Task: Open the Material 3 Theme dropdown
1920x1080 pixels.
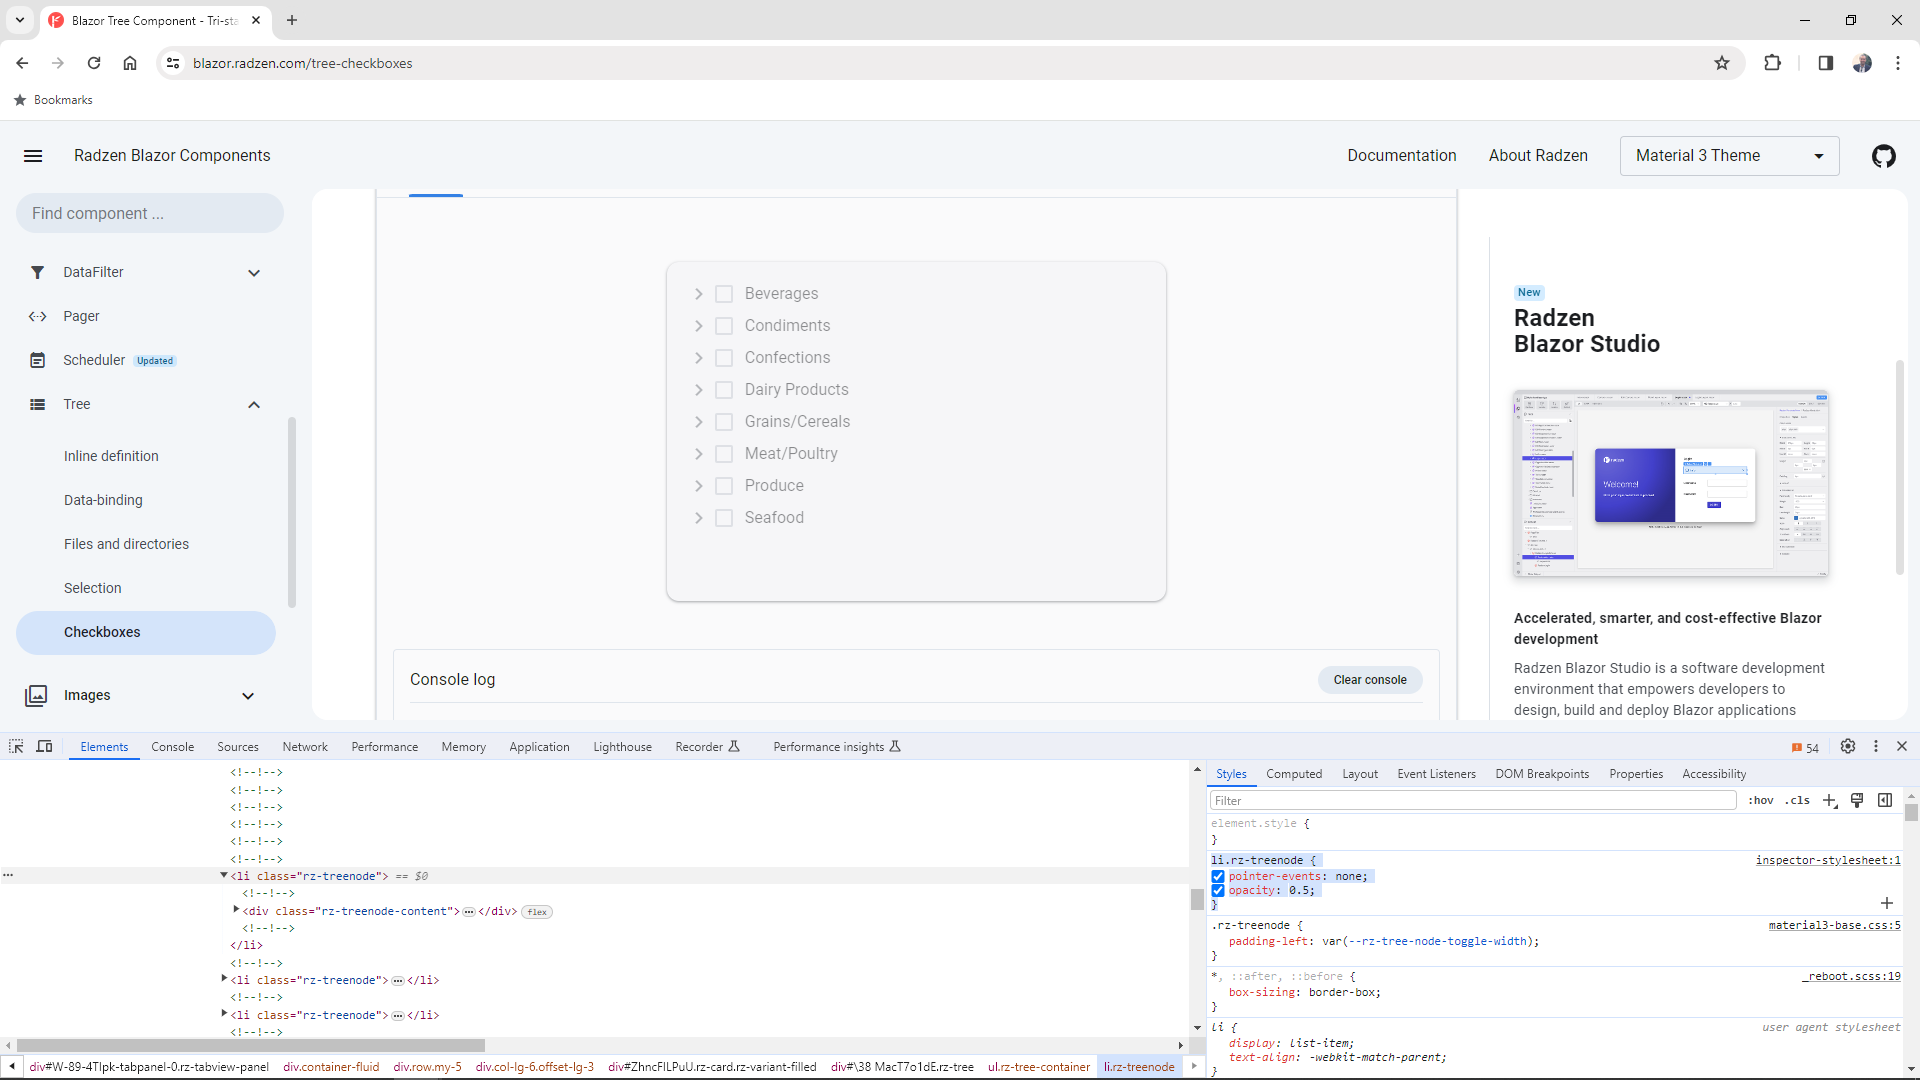Action: tap(1729, 156)
